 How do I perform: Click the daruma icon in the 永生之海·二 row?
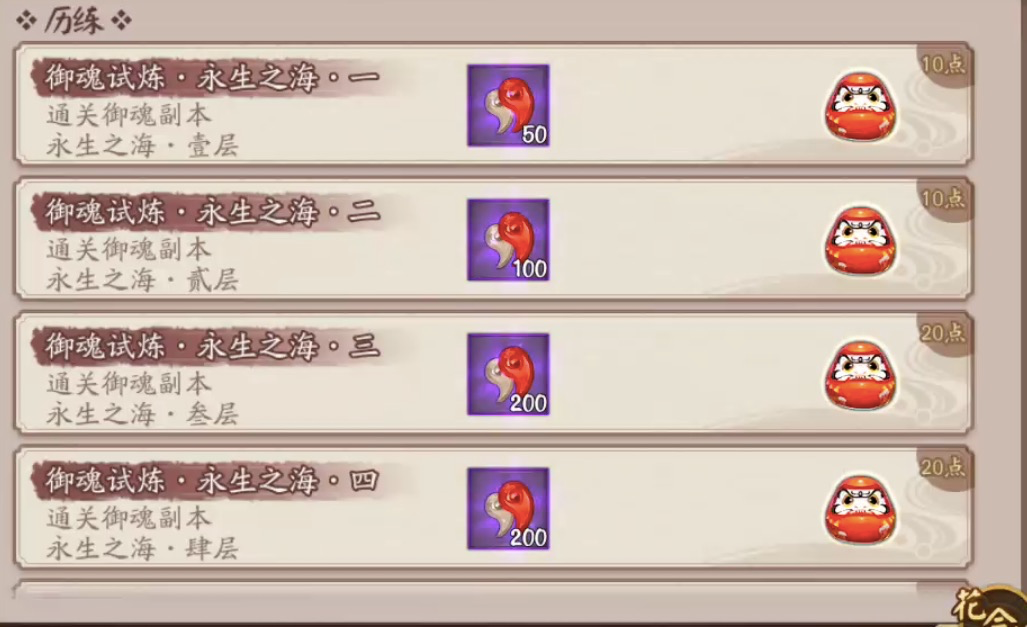[861, 241]
